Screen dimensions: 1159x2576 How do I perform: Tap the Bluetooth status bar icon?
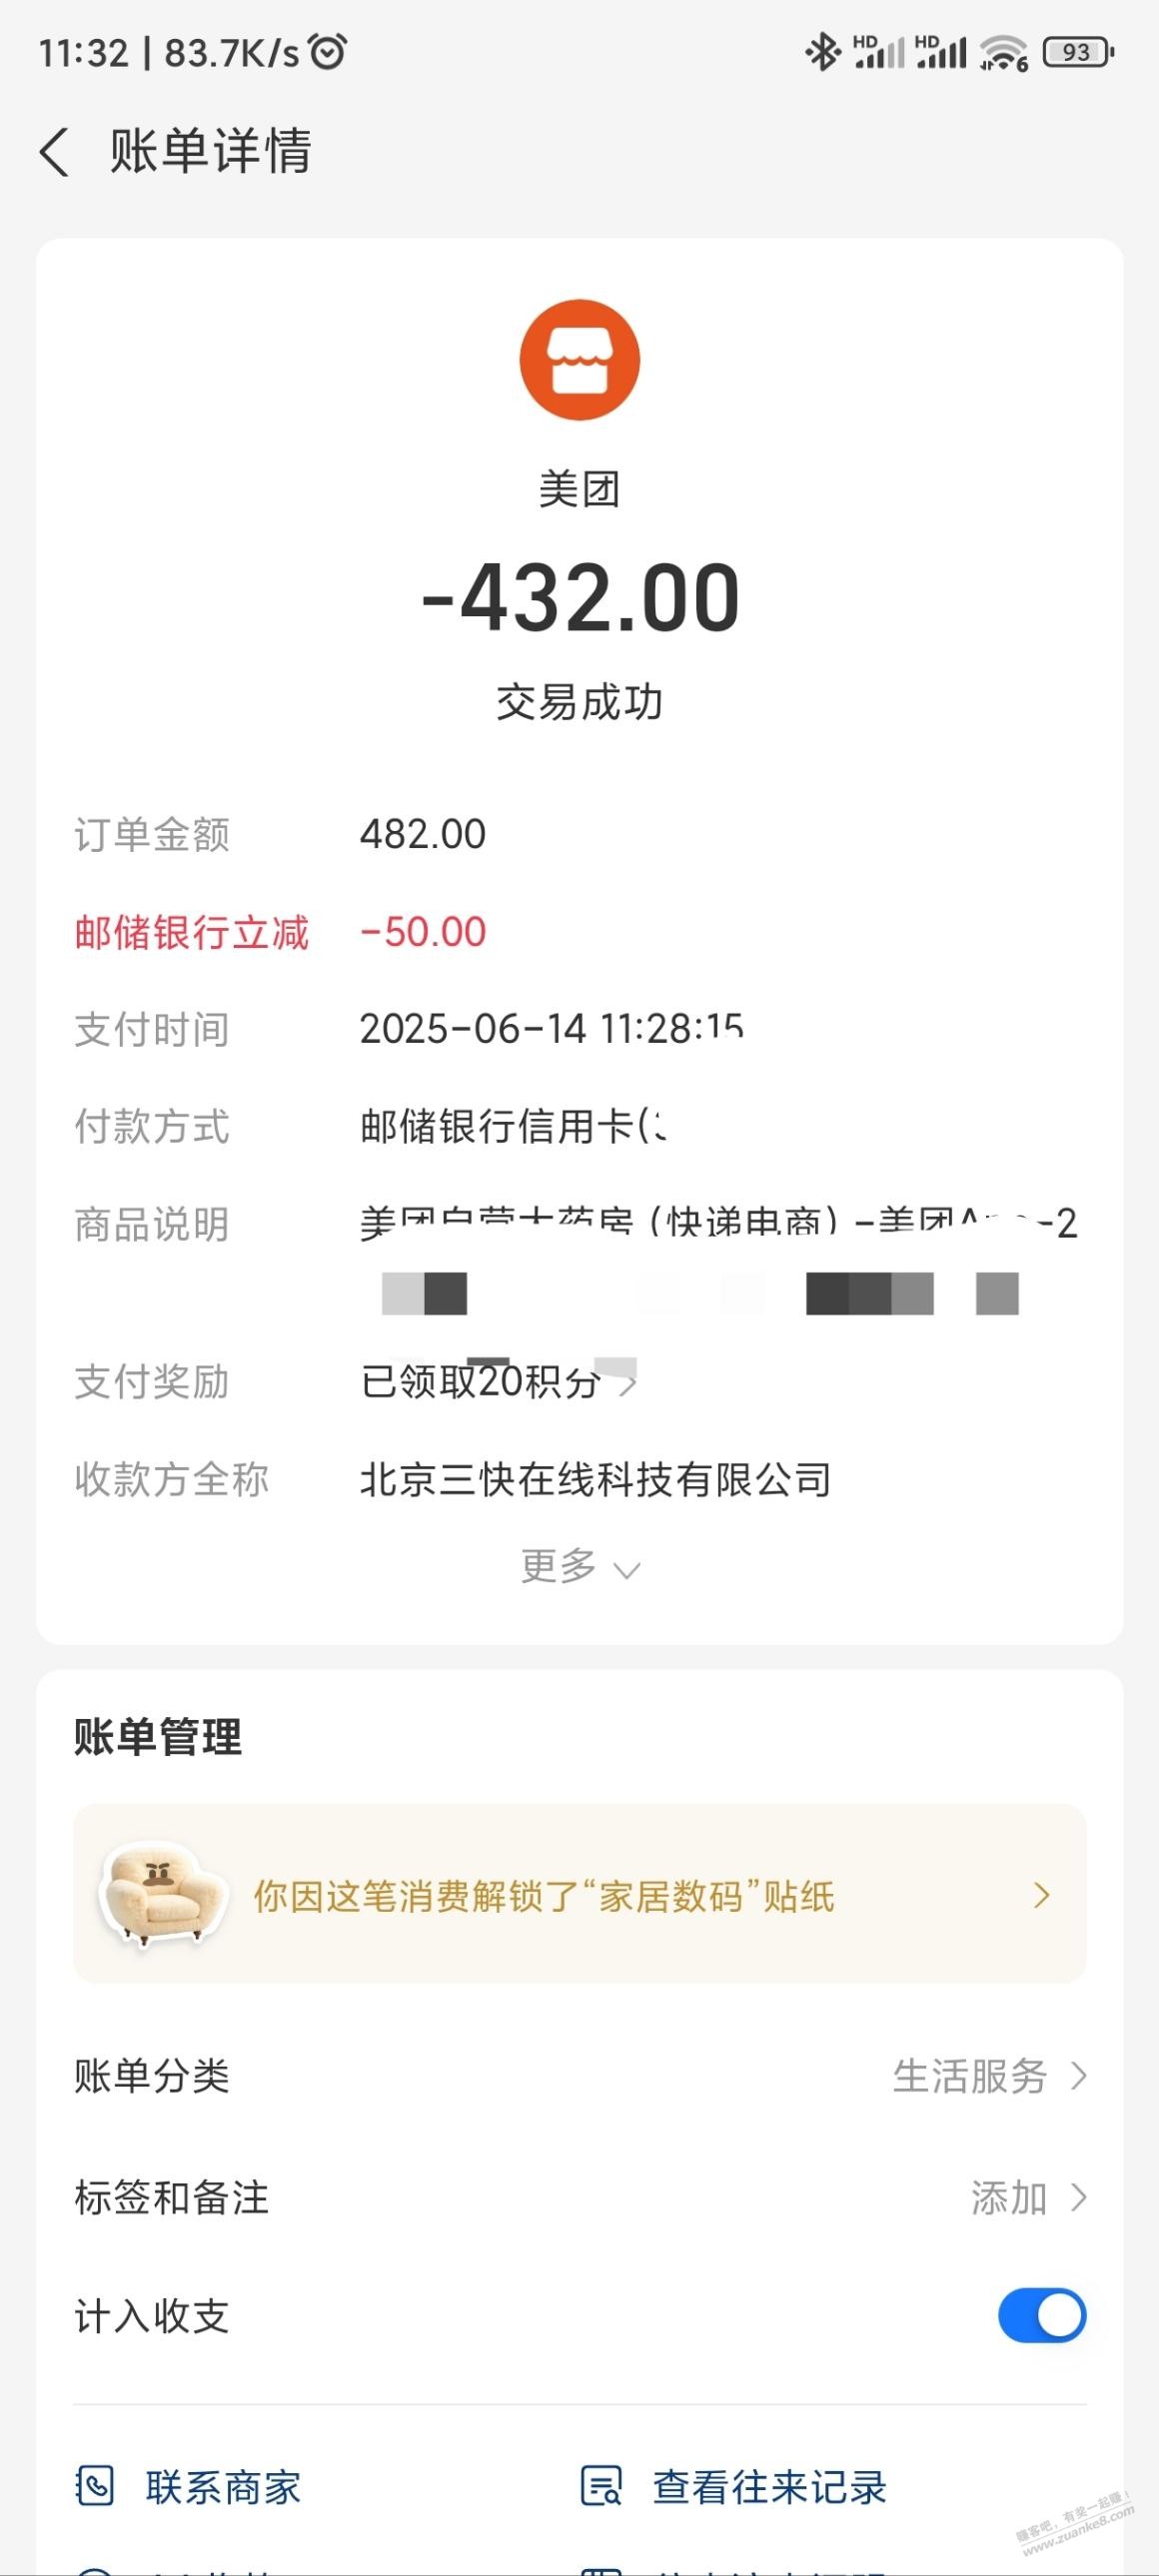[822, 52]
